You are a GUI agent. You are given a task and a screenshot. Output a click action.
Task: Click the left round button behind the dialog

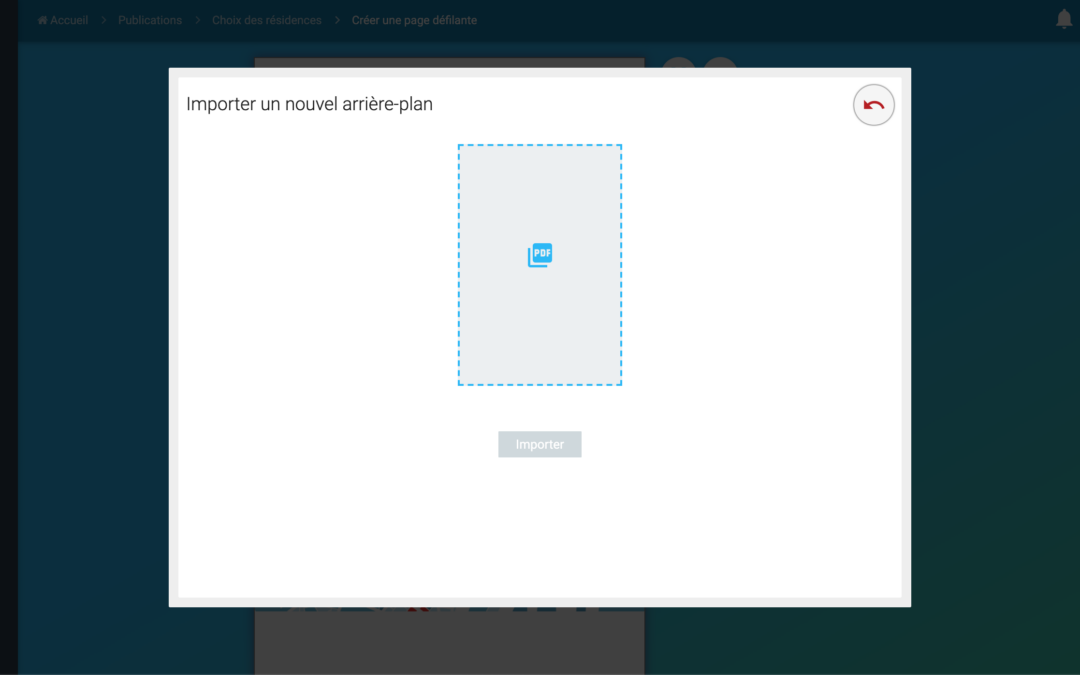point(679,63)
